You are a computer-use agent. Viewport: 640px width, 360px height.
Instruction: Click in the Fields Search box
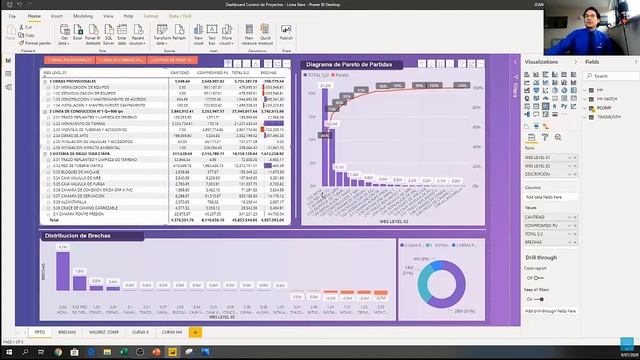(x=611, y=76)
